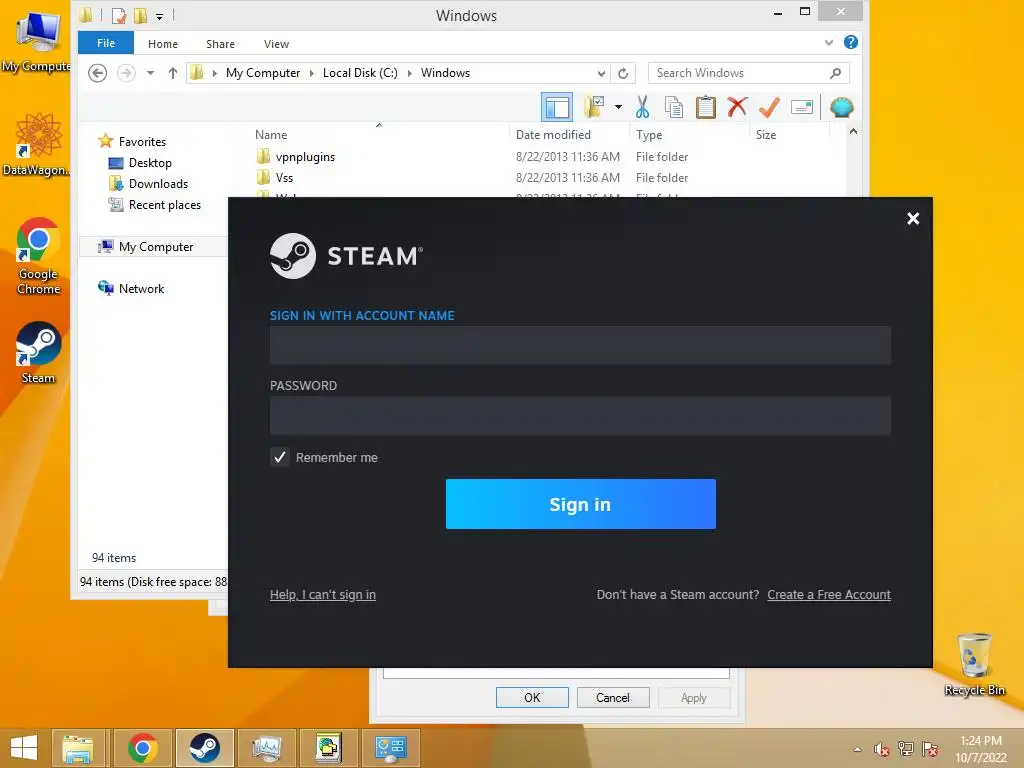Open My Computer desktop icon
This screenshot has width=1024, height=768.
[37, 40]
